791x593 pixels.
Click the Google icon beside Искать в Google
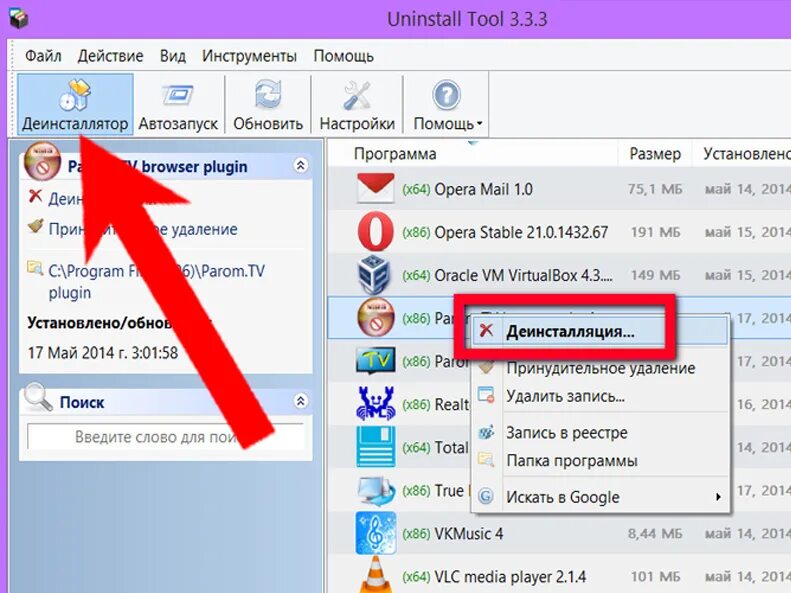tap(486, 496)
